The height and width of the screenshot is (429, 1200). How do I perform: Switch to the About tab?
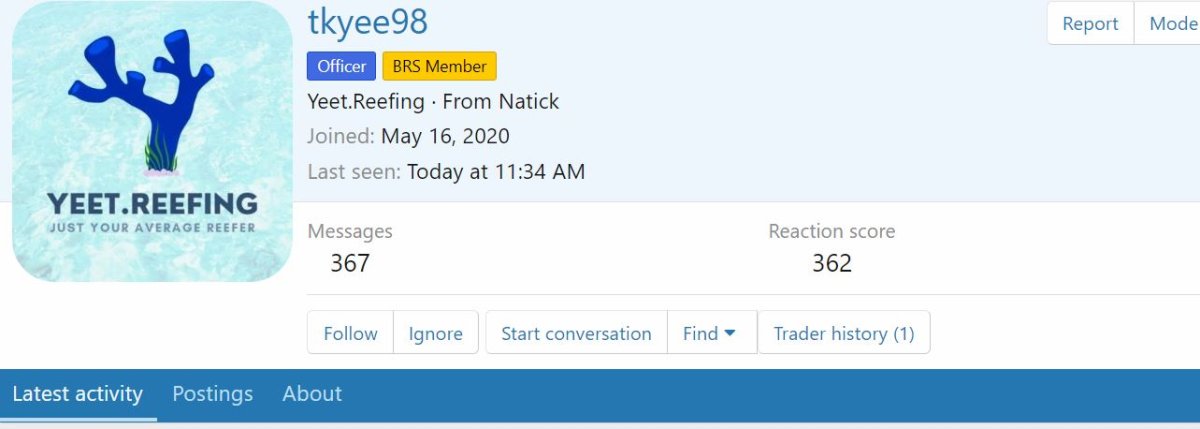312,394
